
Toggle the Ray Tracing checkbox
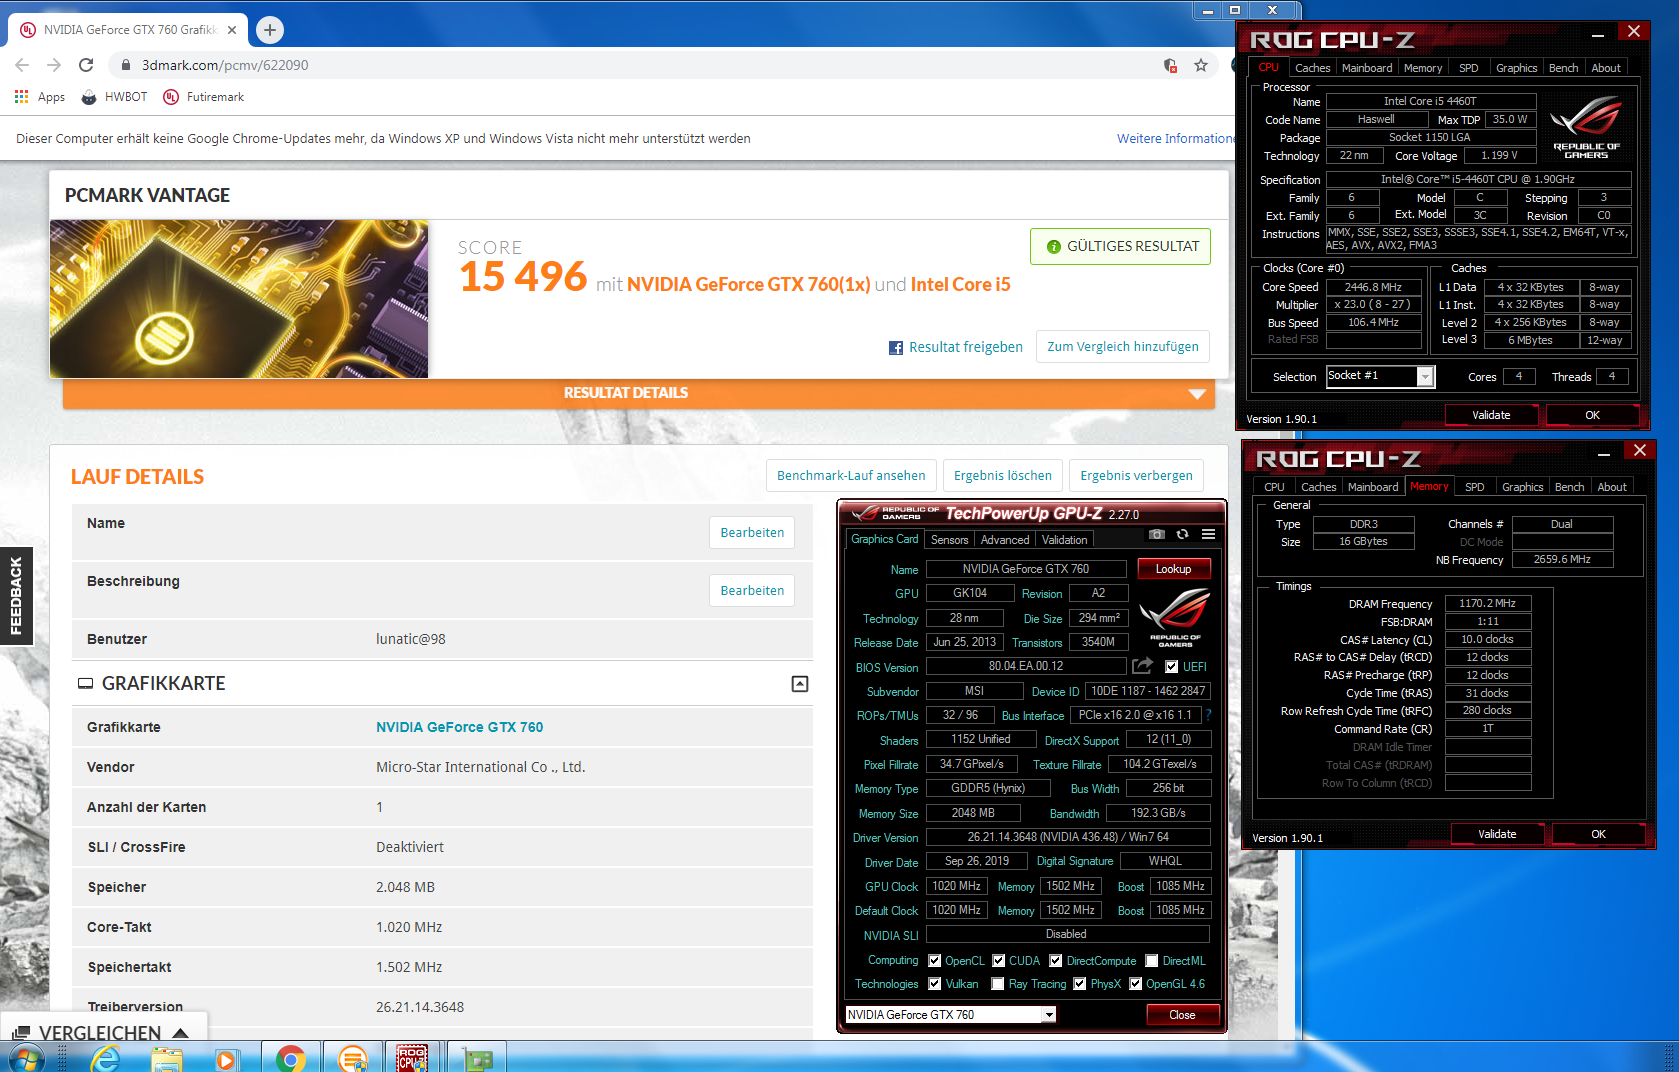pos(998,984)
